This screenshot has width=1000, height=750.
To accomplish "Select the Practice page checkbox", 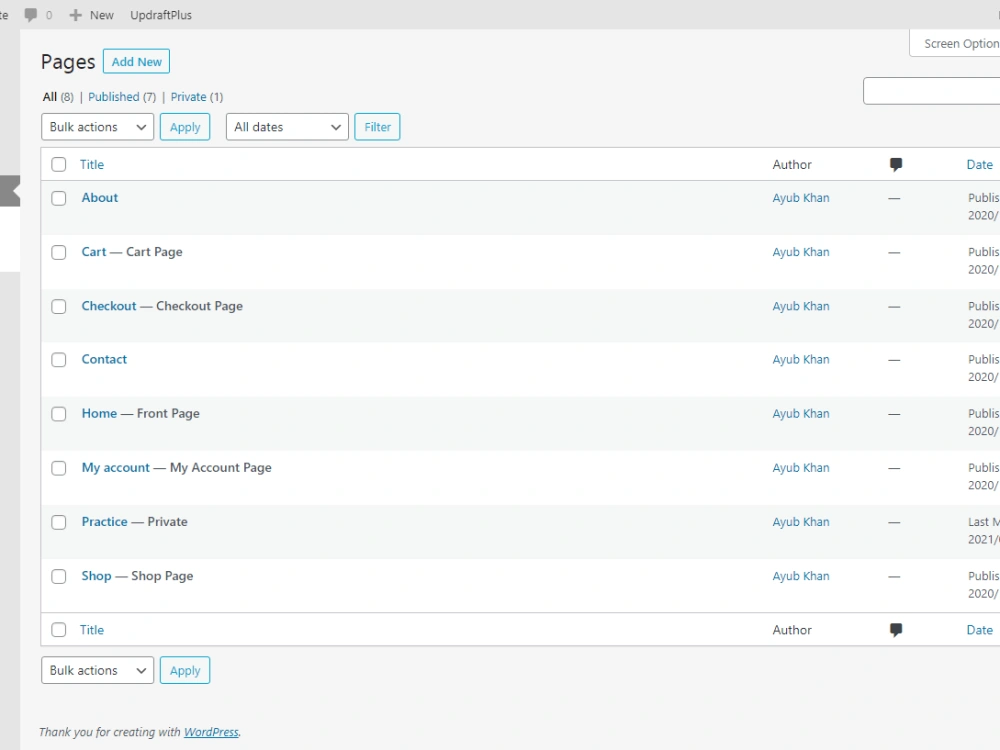I will [59, 522].
